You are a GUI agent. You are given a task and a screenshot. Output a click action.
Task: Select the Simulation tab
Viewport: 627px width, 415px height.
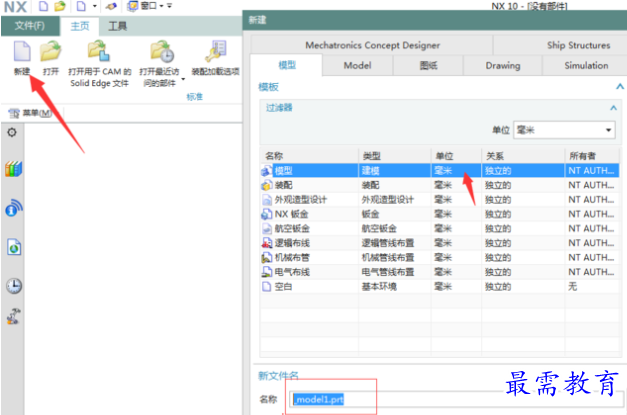coord(586,65)
